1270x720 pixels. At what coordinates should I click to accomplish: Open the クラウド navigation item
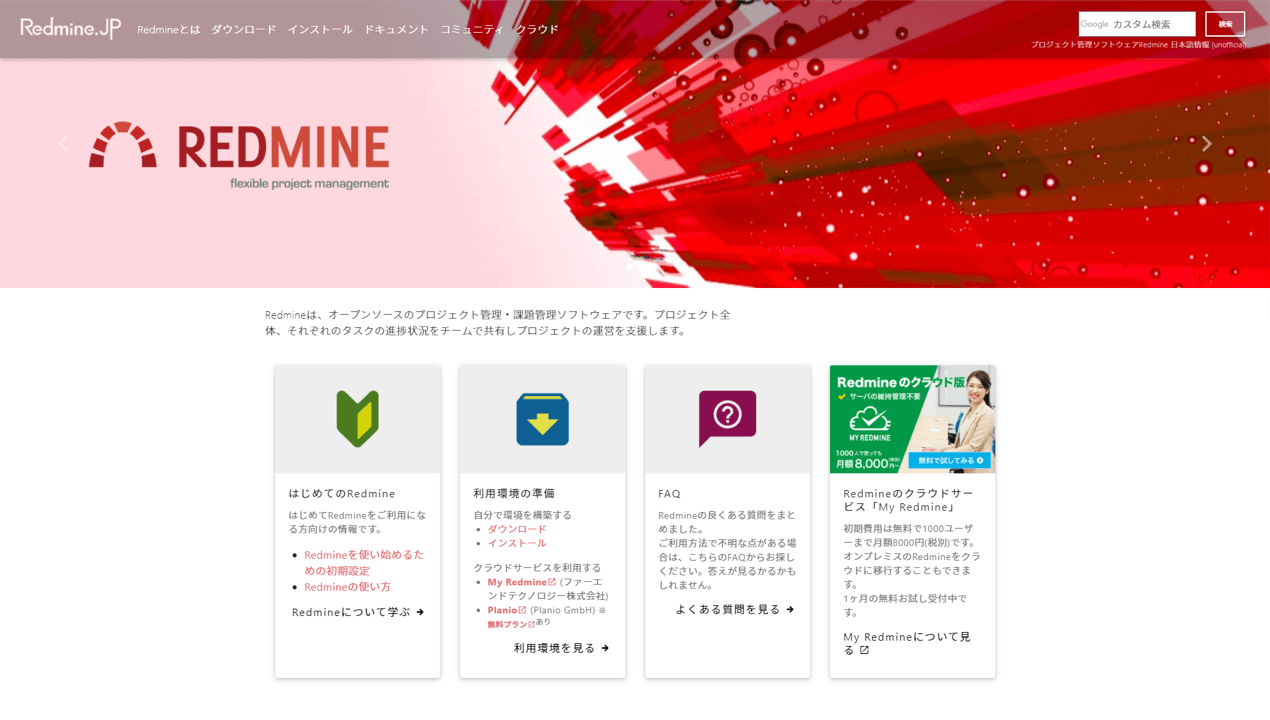coord(537,29)
